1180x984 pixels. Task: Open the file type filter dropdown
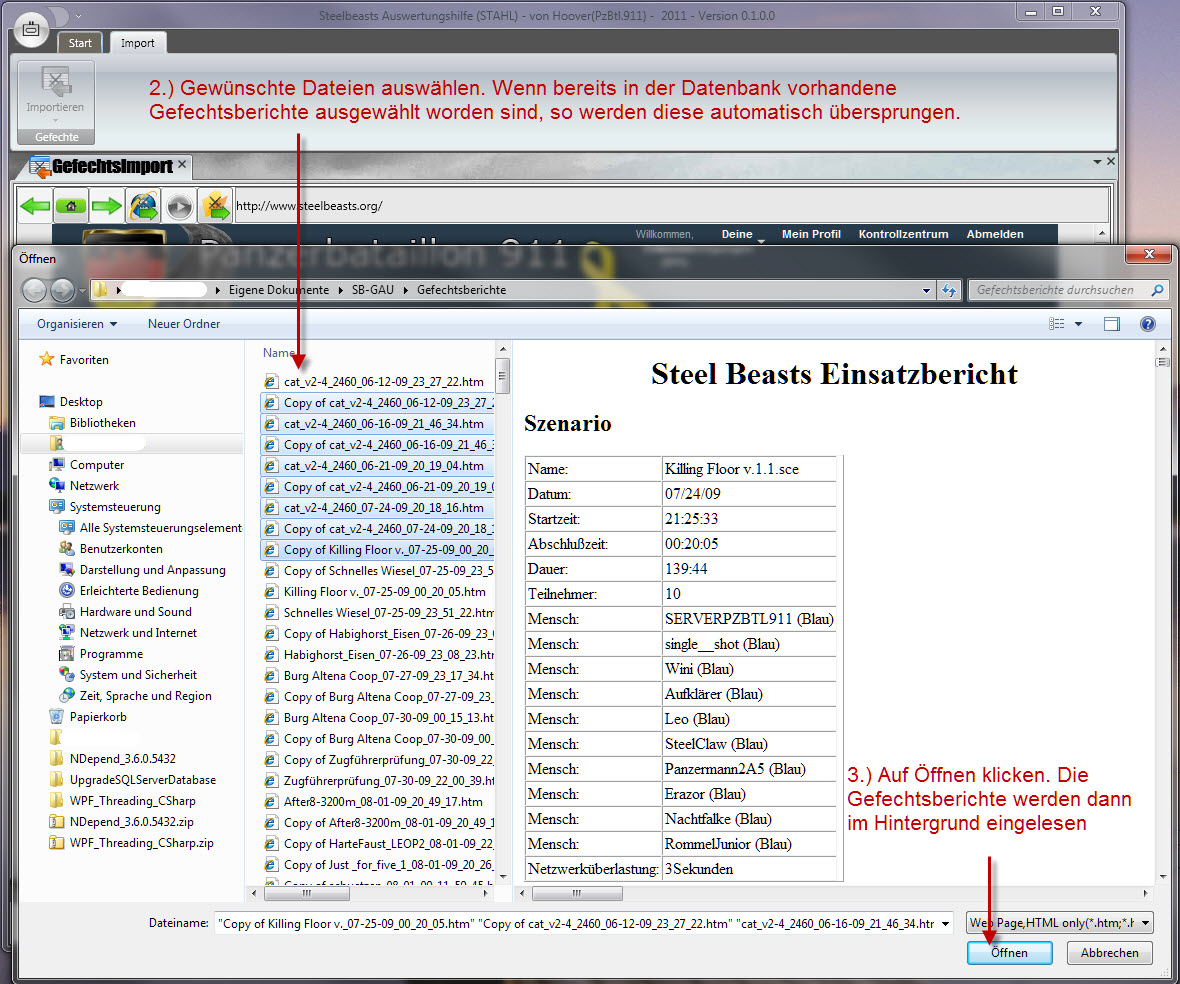tap(1058, 924)
